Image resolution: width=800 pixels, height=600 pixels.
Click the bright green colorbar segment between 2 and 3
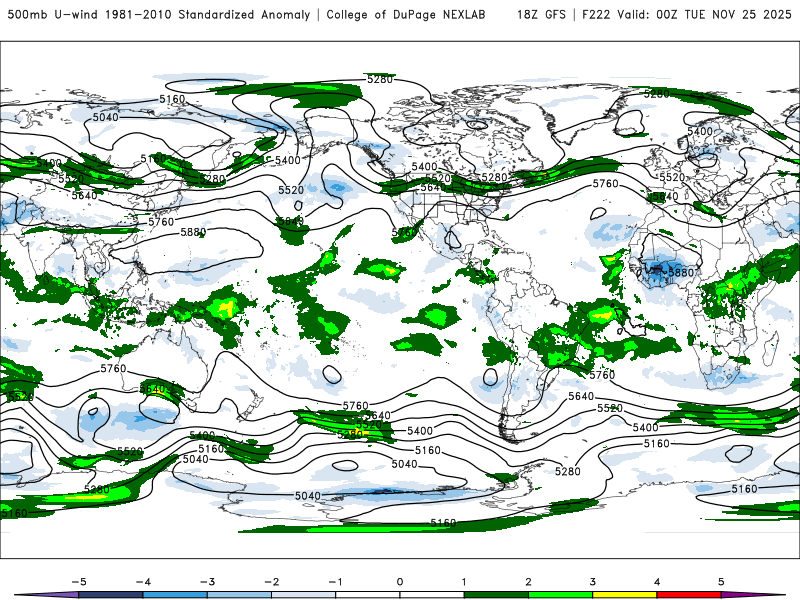coord(561,595)
